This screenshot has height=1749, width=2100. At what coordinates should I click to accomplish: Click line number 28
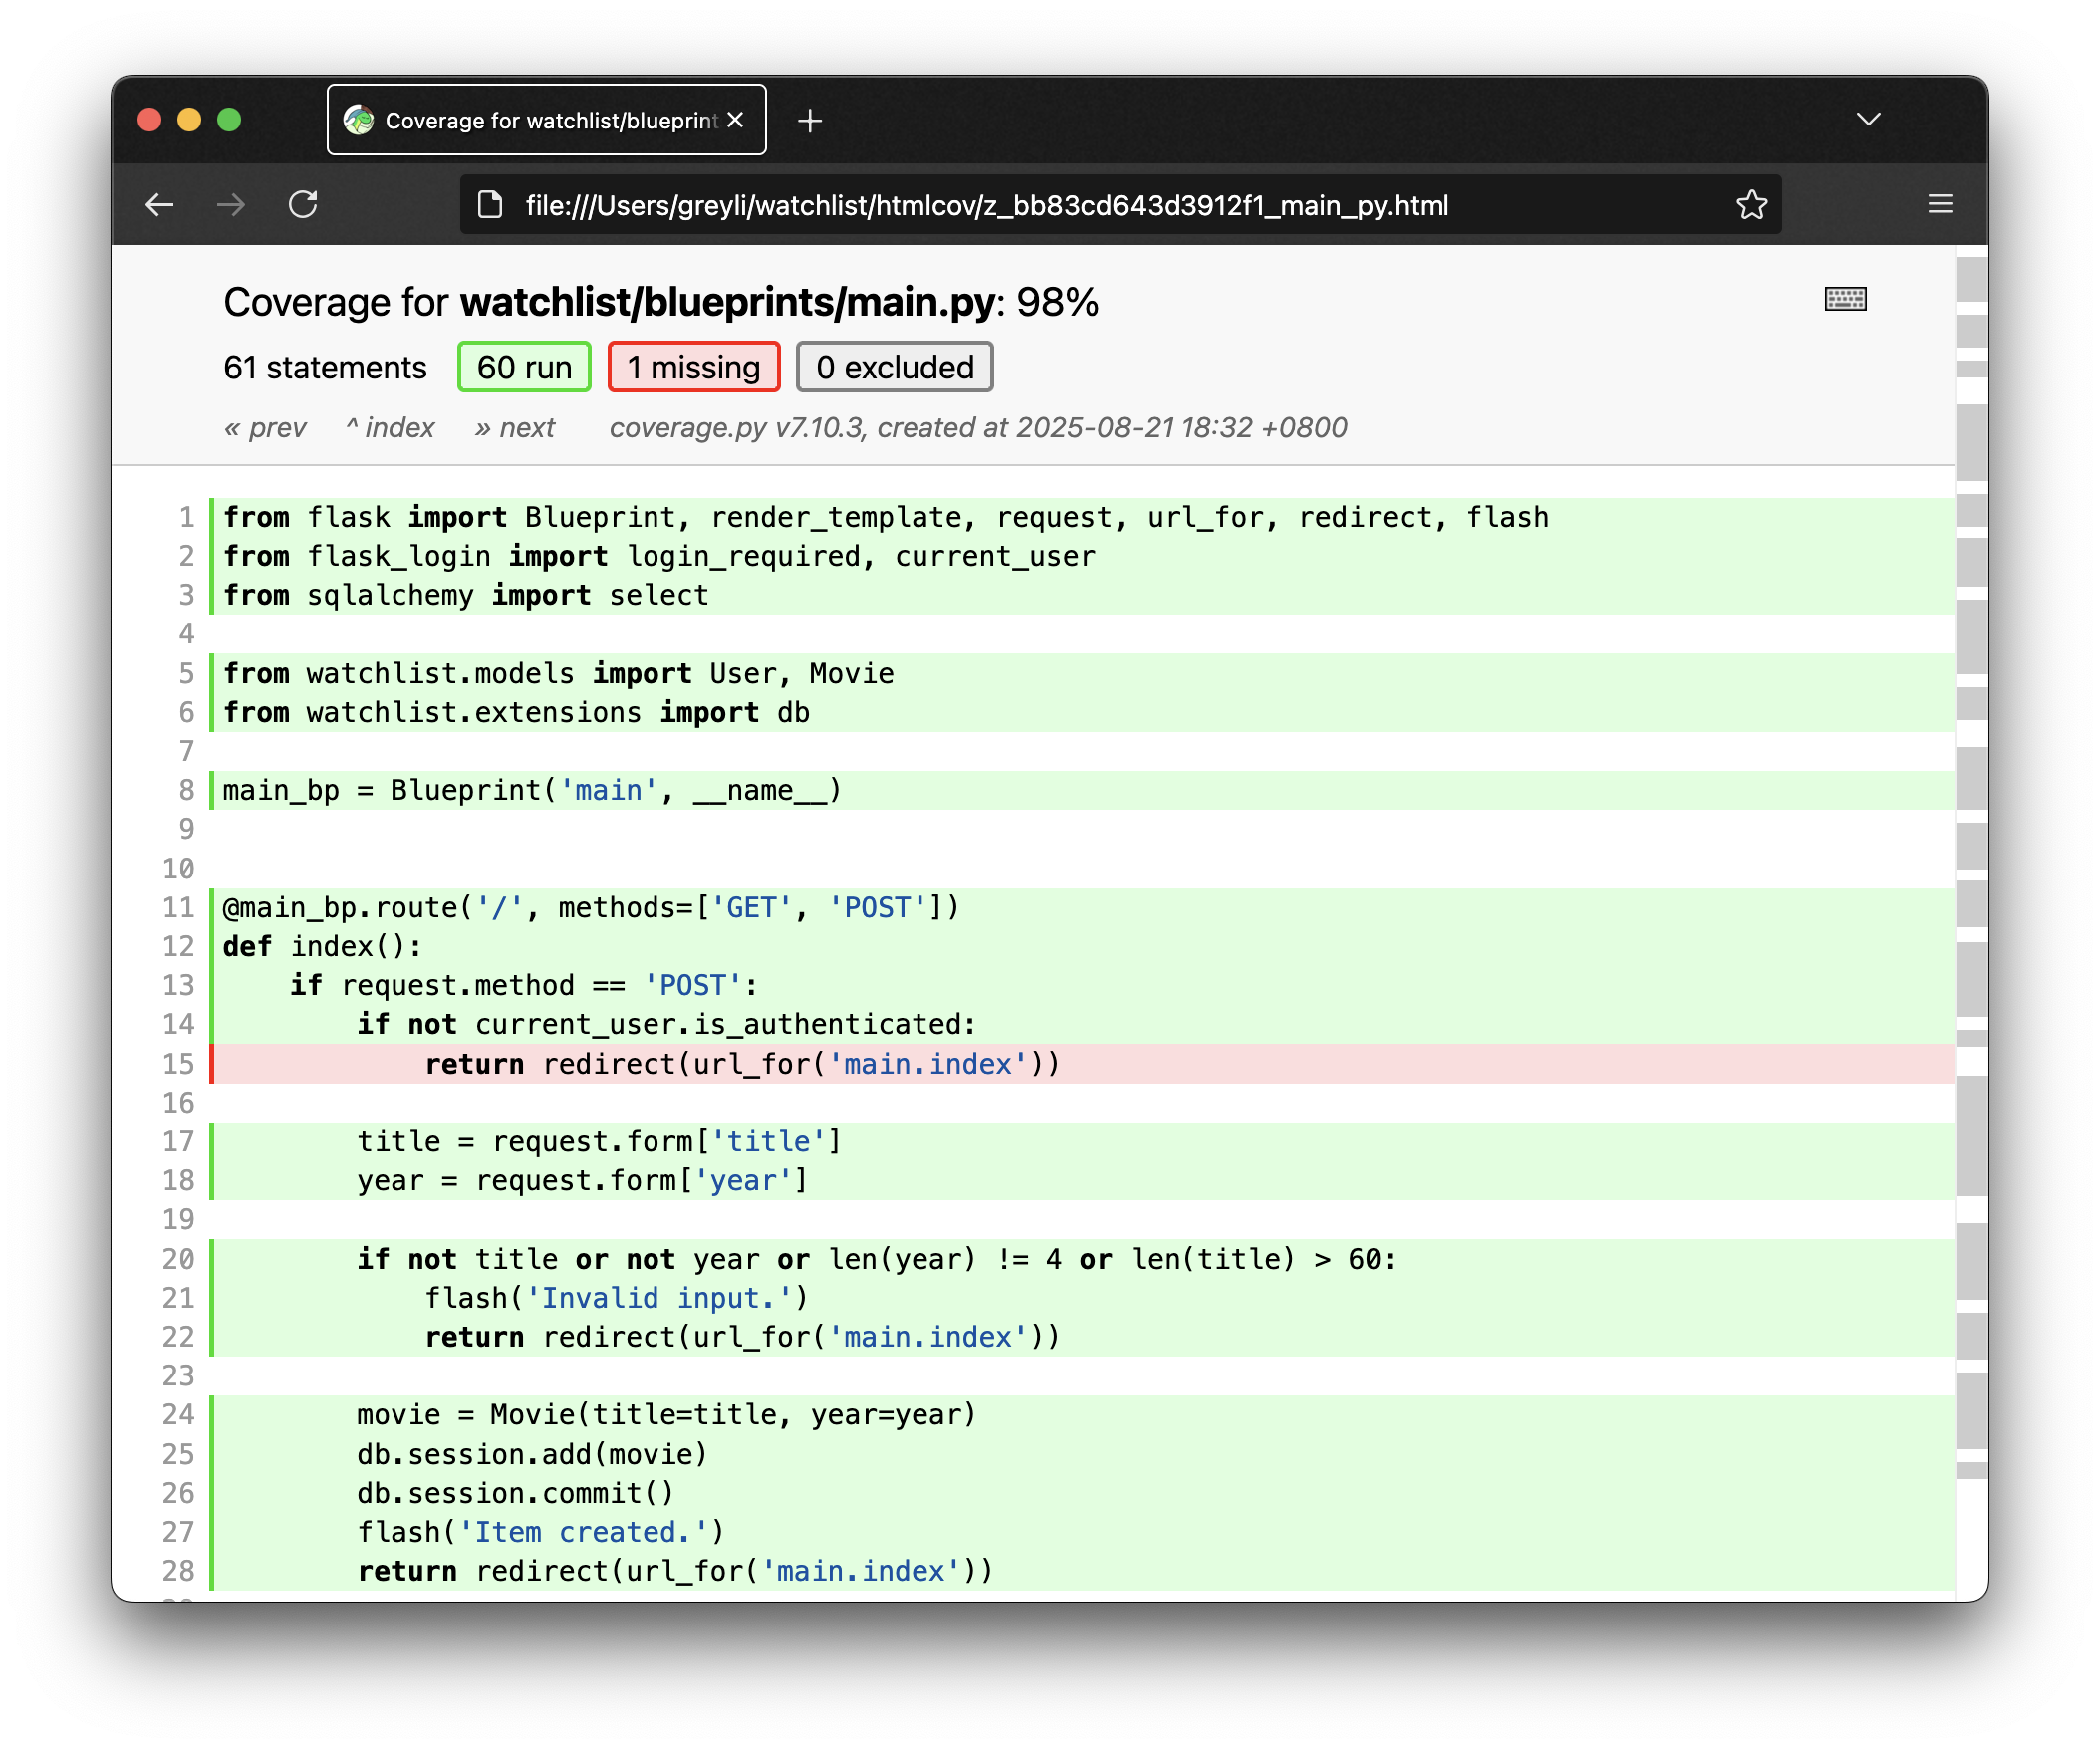coord(178,1571)
